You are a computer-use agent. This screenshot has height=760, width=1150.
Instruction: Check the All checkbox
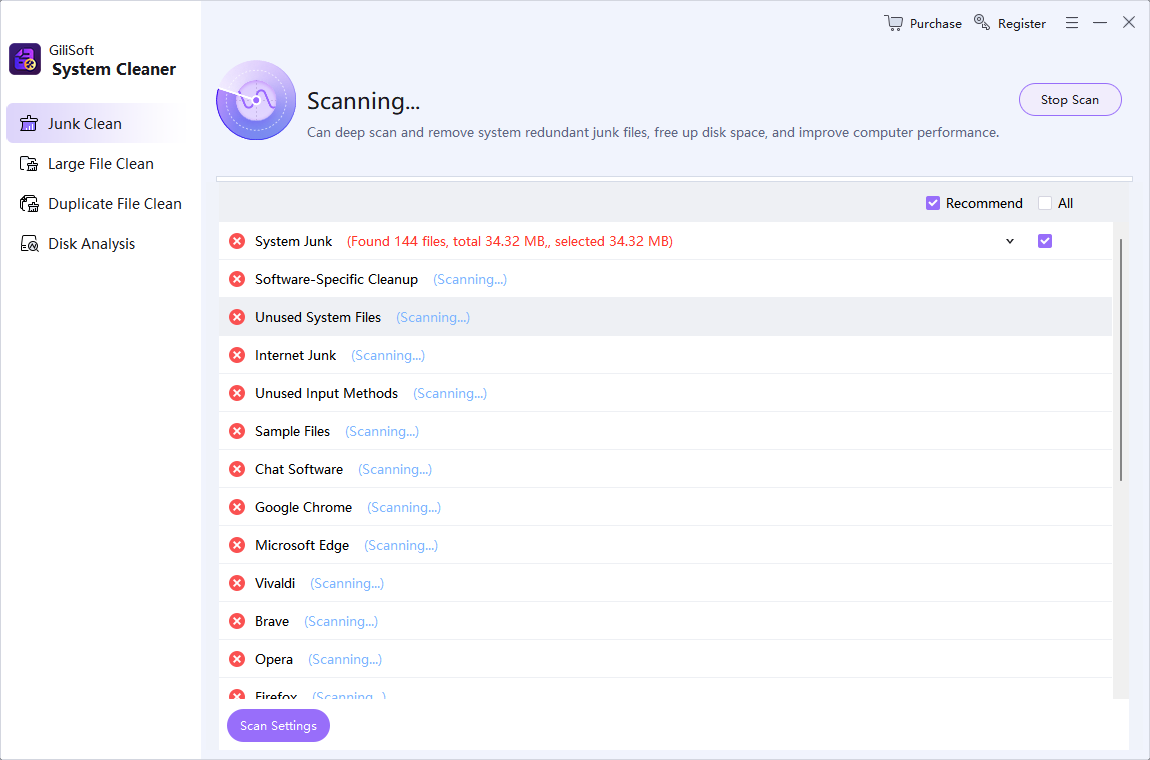pyautogui.click(x=1045, y=203)
